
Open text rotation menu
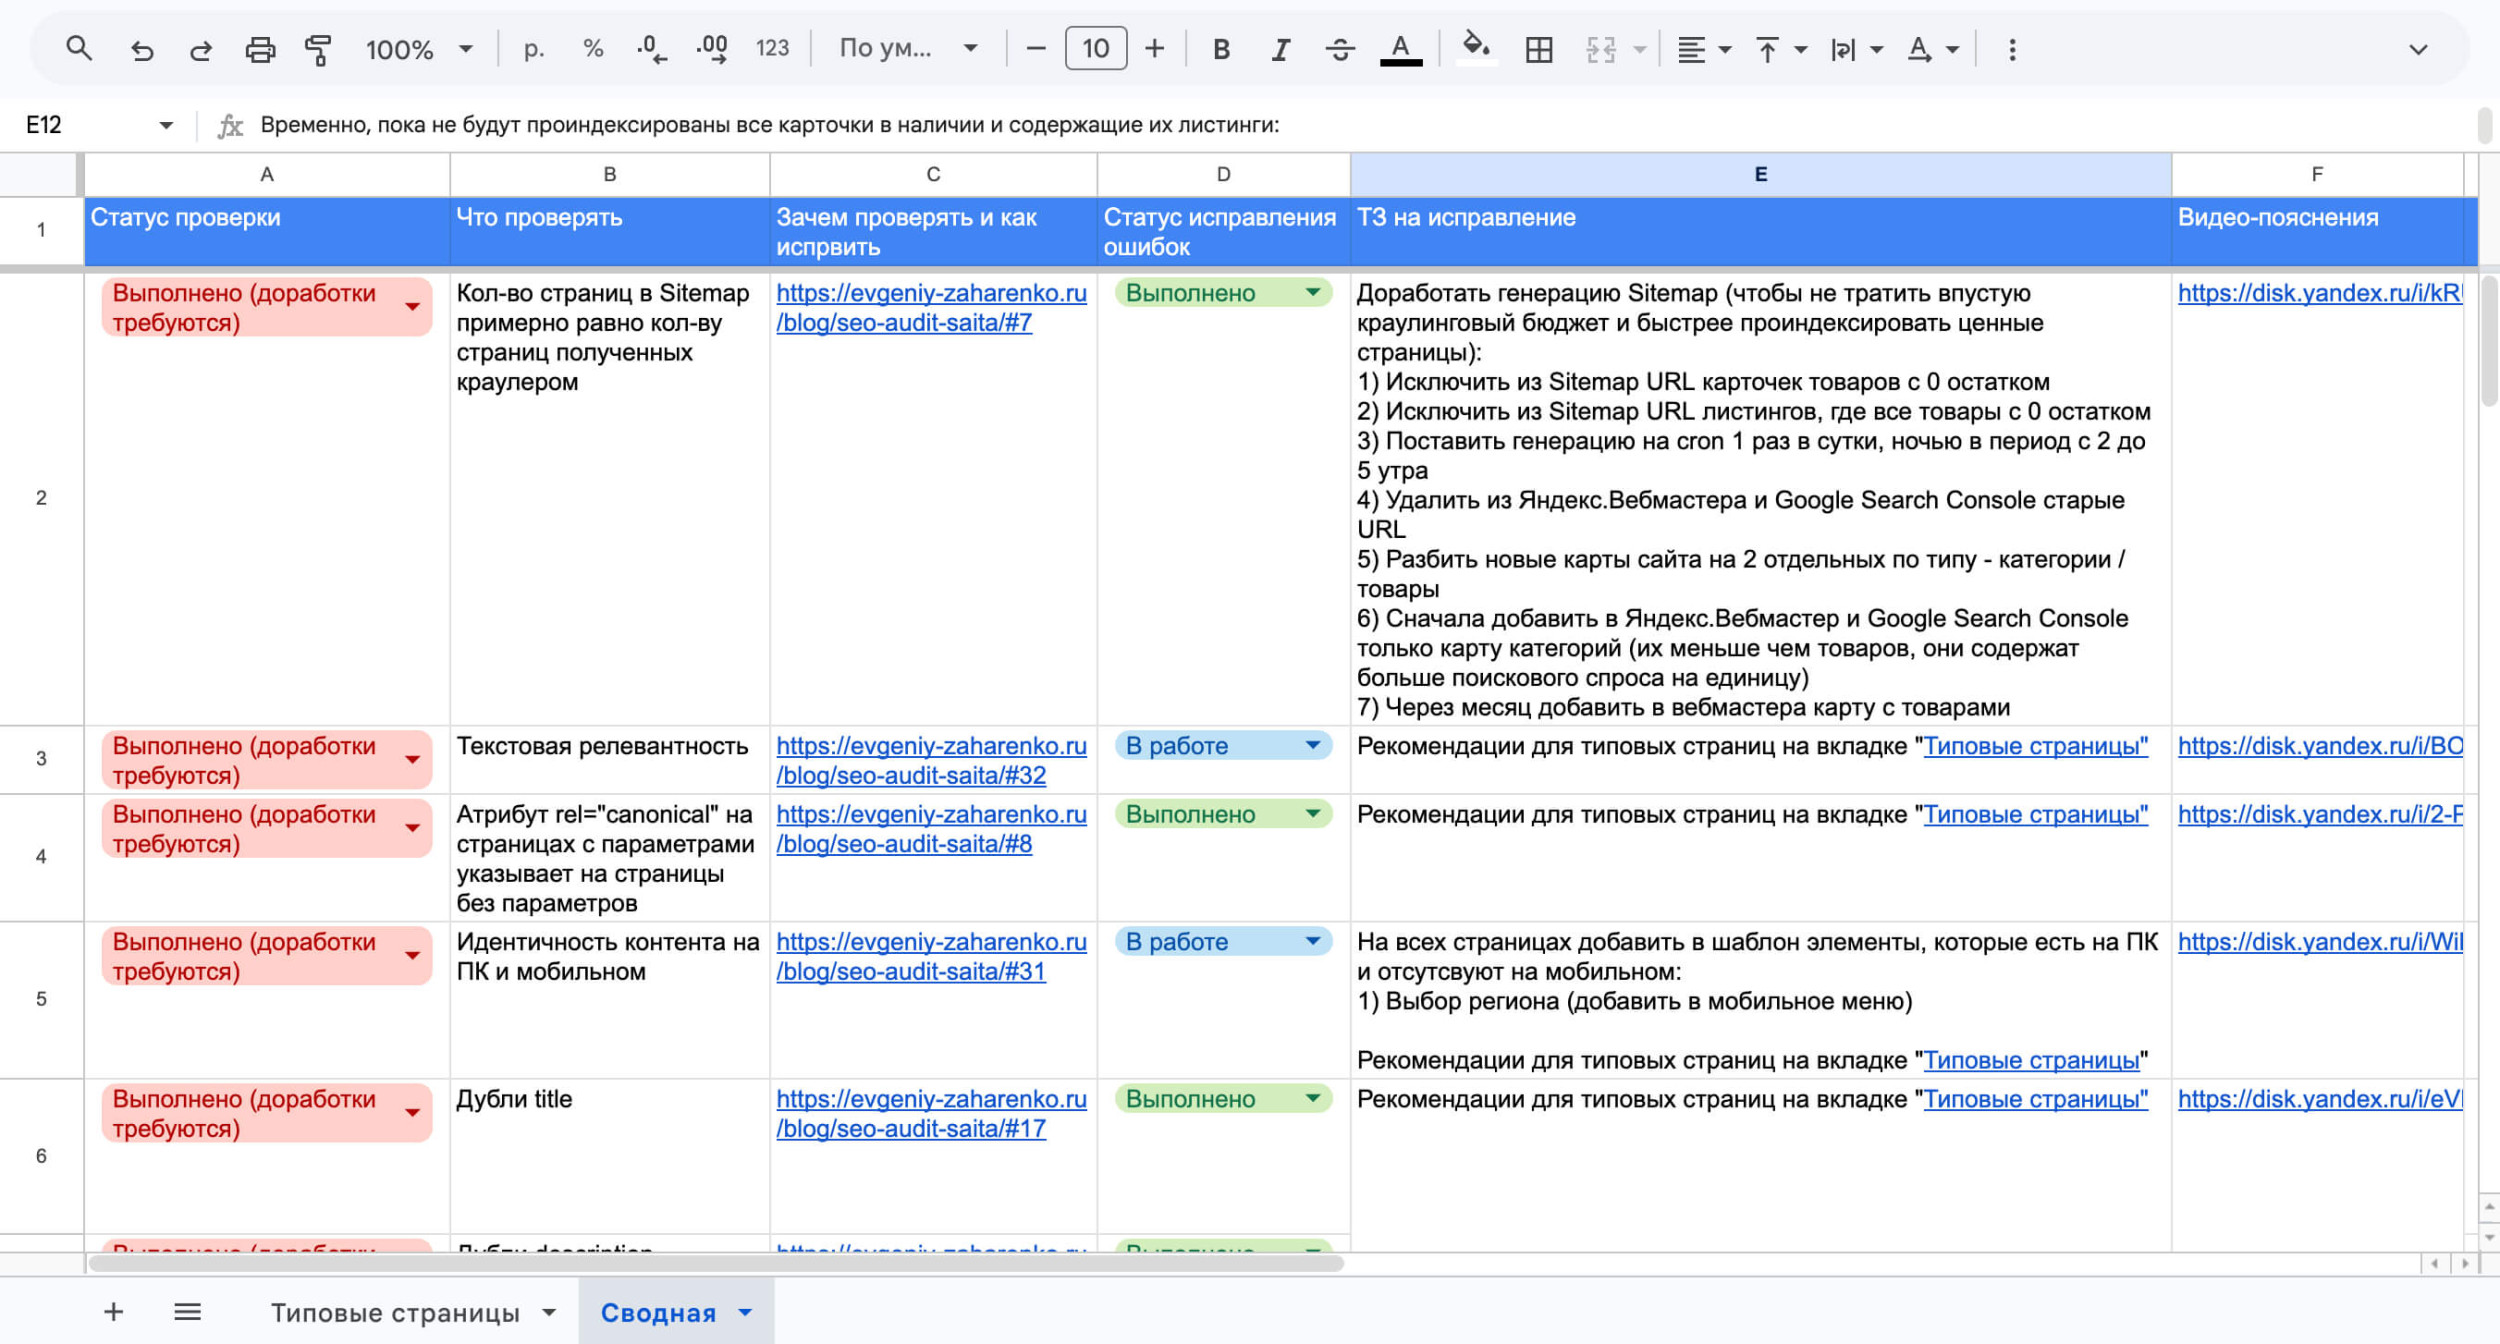(1932, 49)
